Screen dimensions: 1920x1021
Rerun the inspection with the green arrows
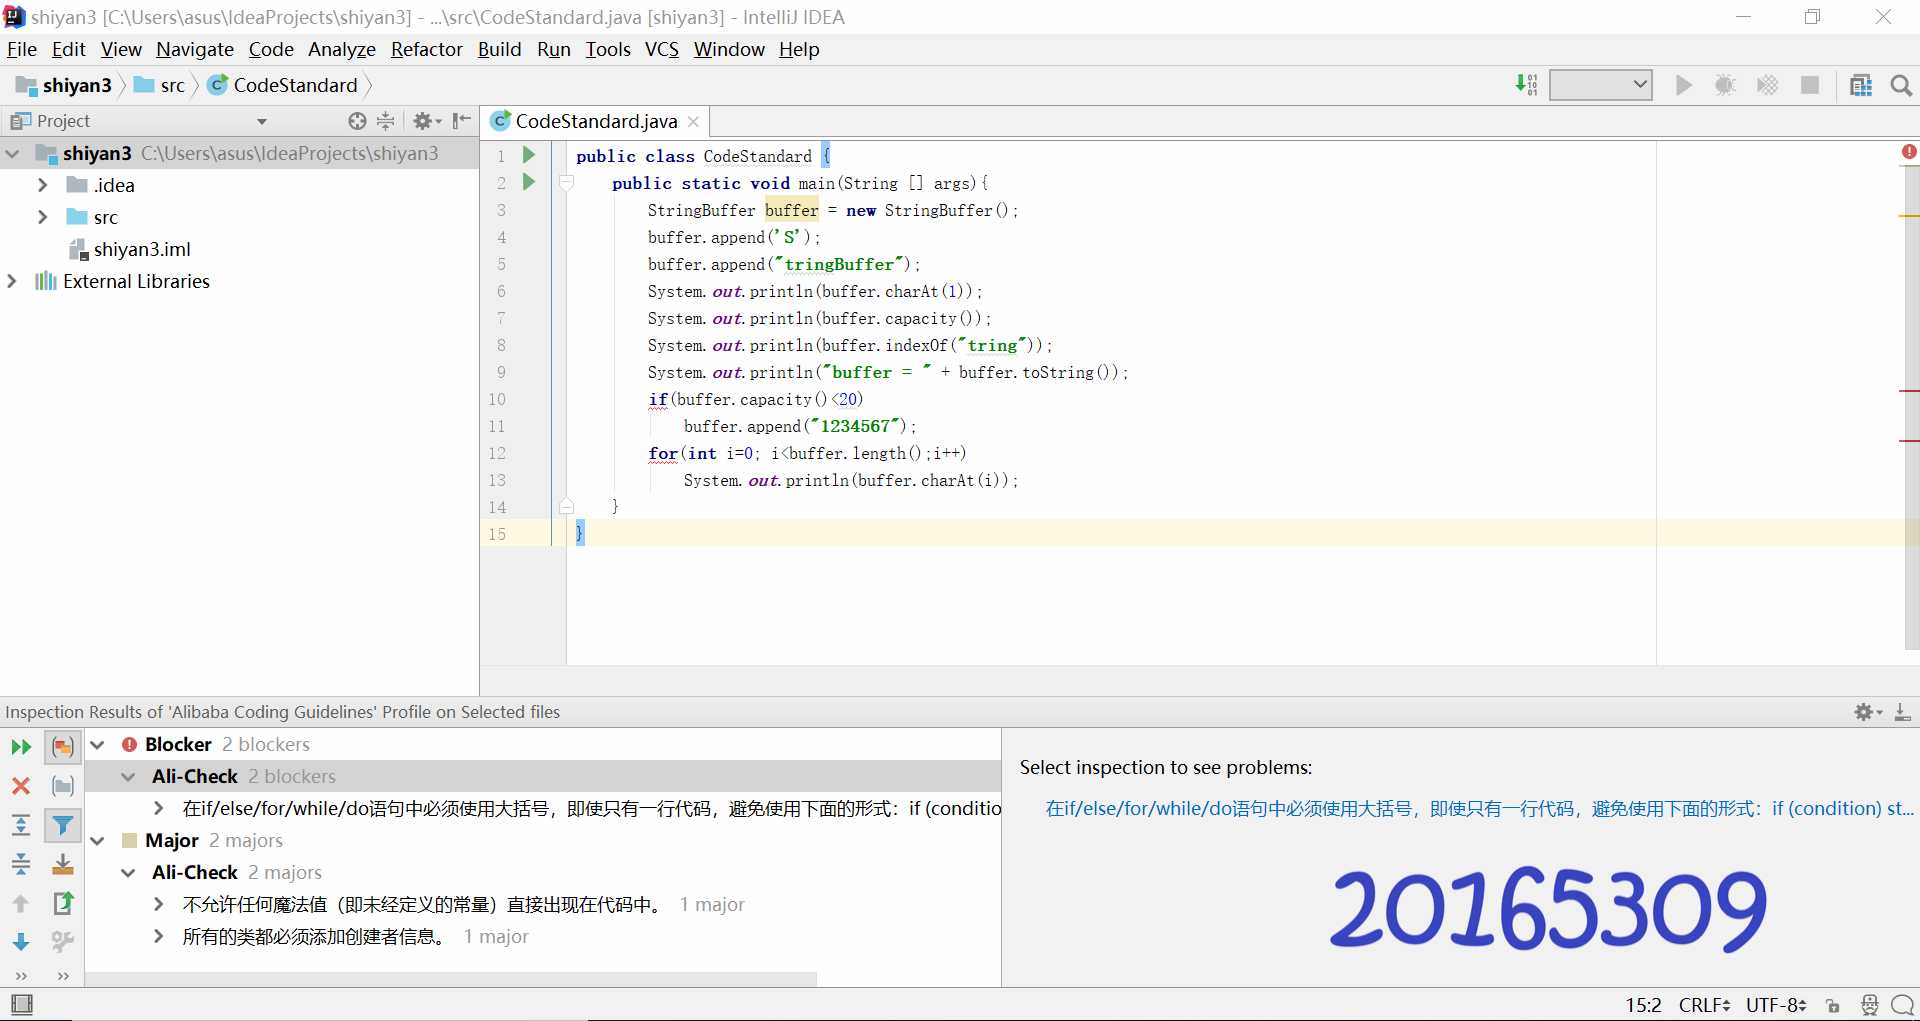point(21,747)
